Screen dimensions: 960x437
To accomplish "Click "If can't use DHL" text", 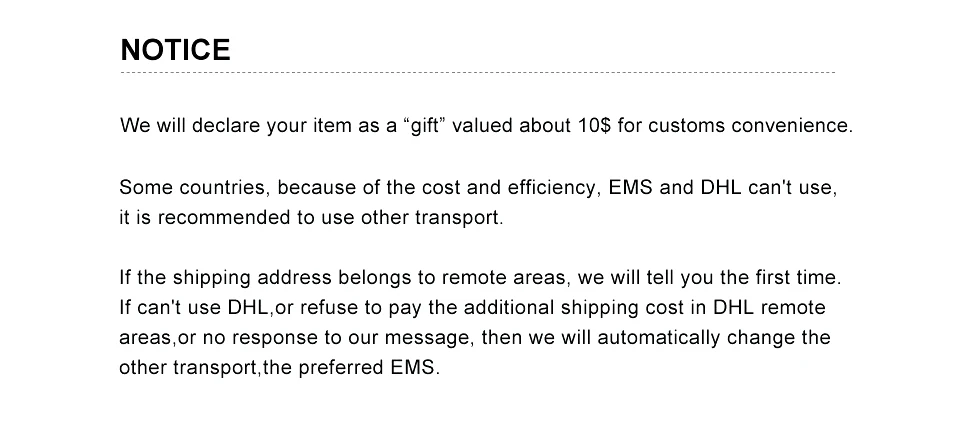I will [194, 307].
